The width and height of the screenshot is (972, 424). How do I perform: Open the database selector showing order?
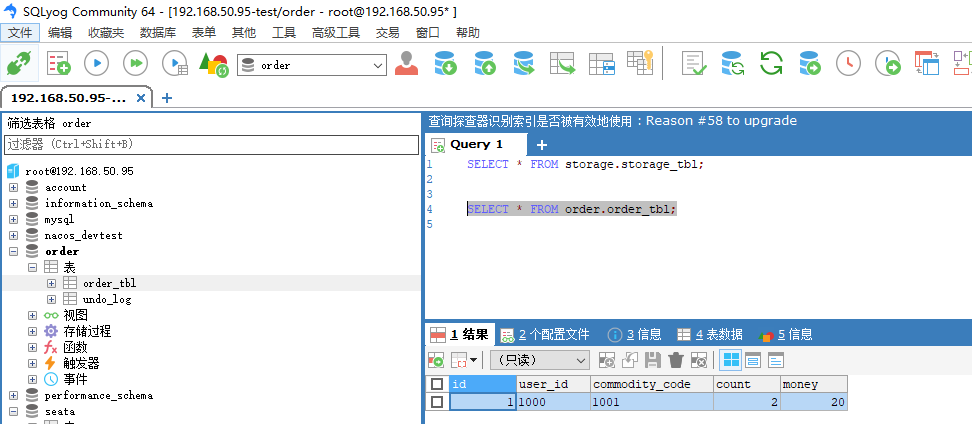[312, 65]
